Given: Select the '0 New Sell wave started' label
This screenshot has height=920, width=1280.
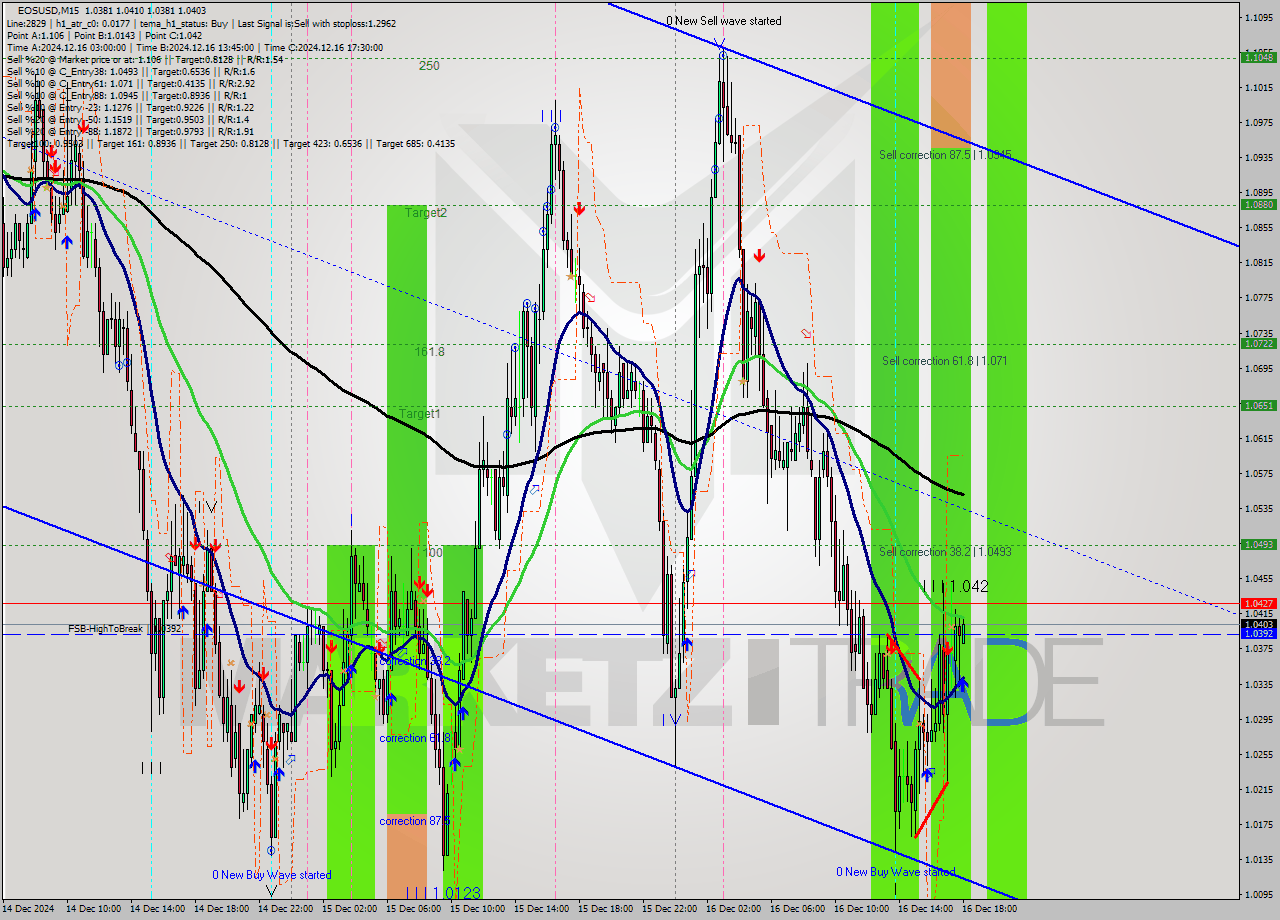Looking at the screenshot, I should pos(725,21).
